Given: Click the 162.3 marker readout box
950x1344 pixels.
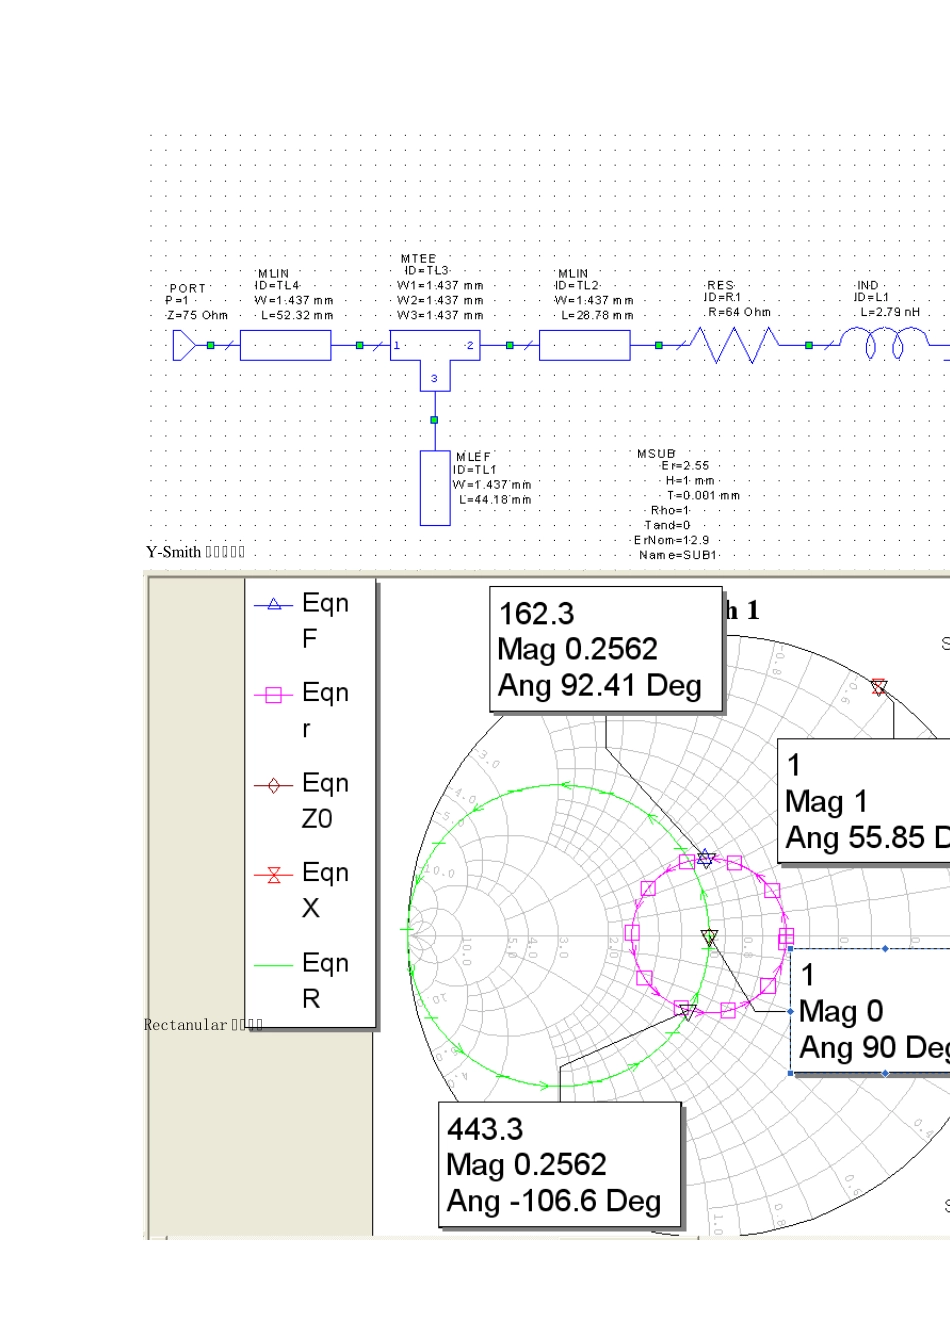Looking at the screenshot, I should click(x=605, y=650).
